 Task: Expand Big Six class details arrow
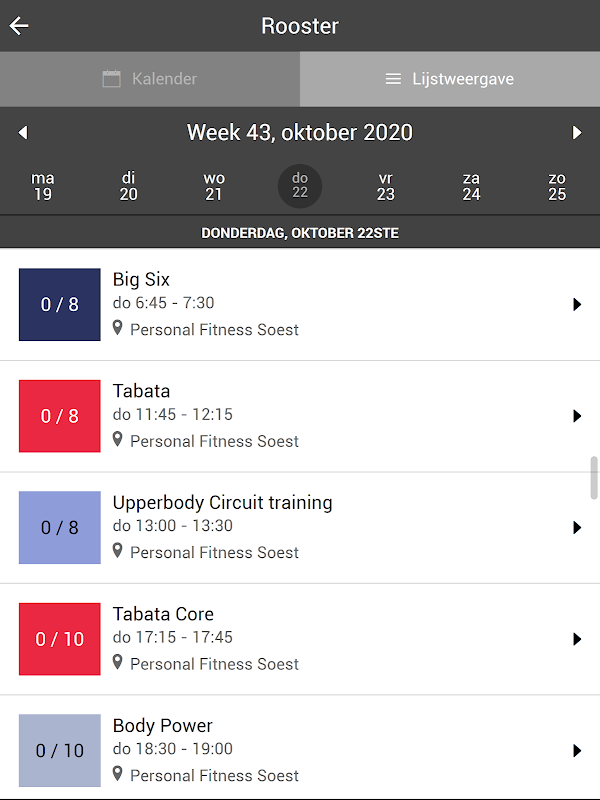tap(577, 305)
